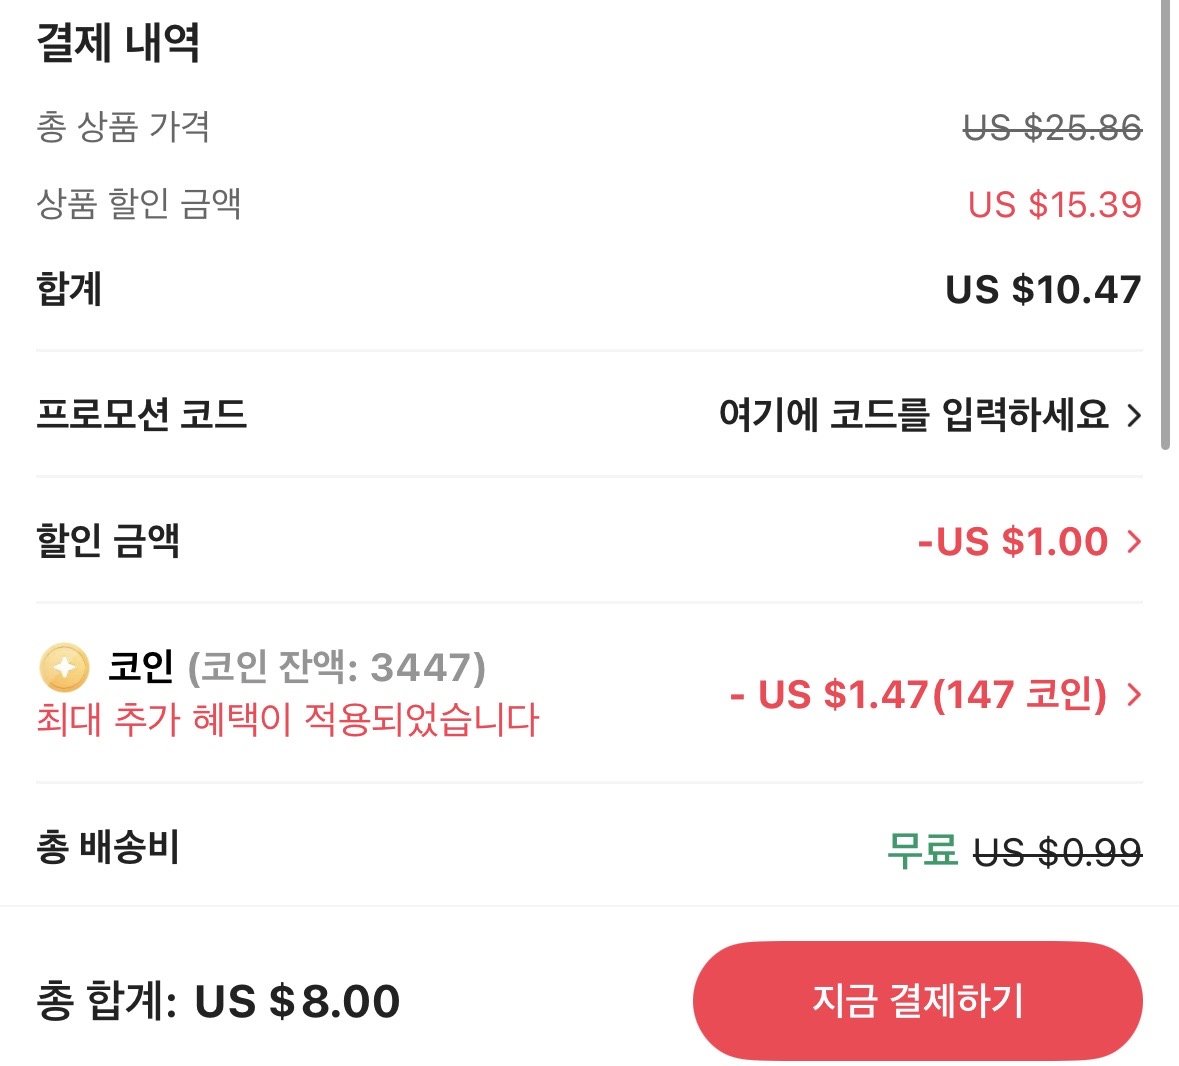Click the 코인 잔액 3447 balance text

[341, 665]
